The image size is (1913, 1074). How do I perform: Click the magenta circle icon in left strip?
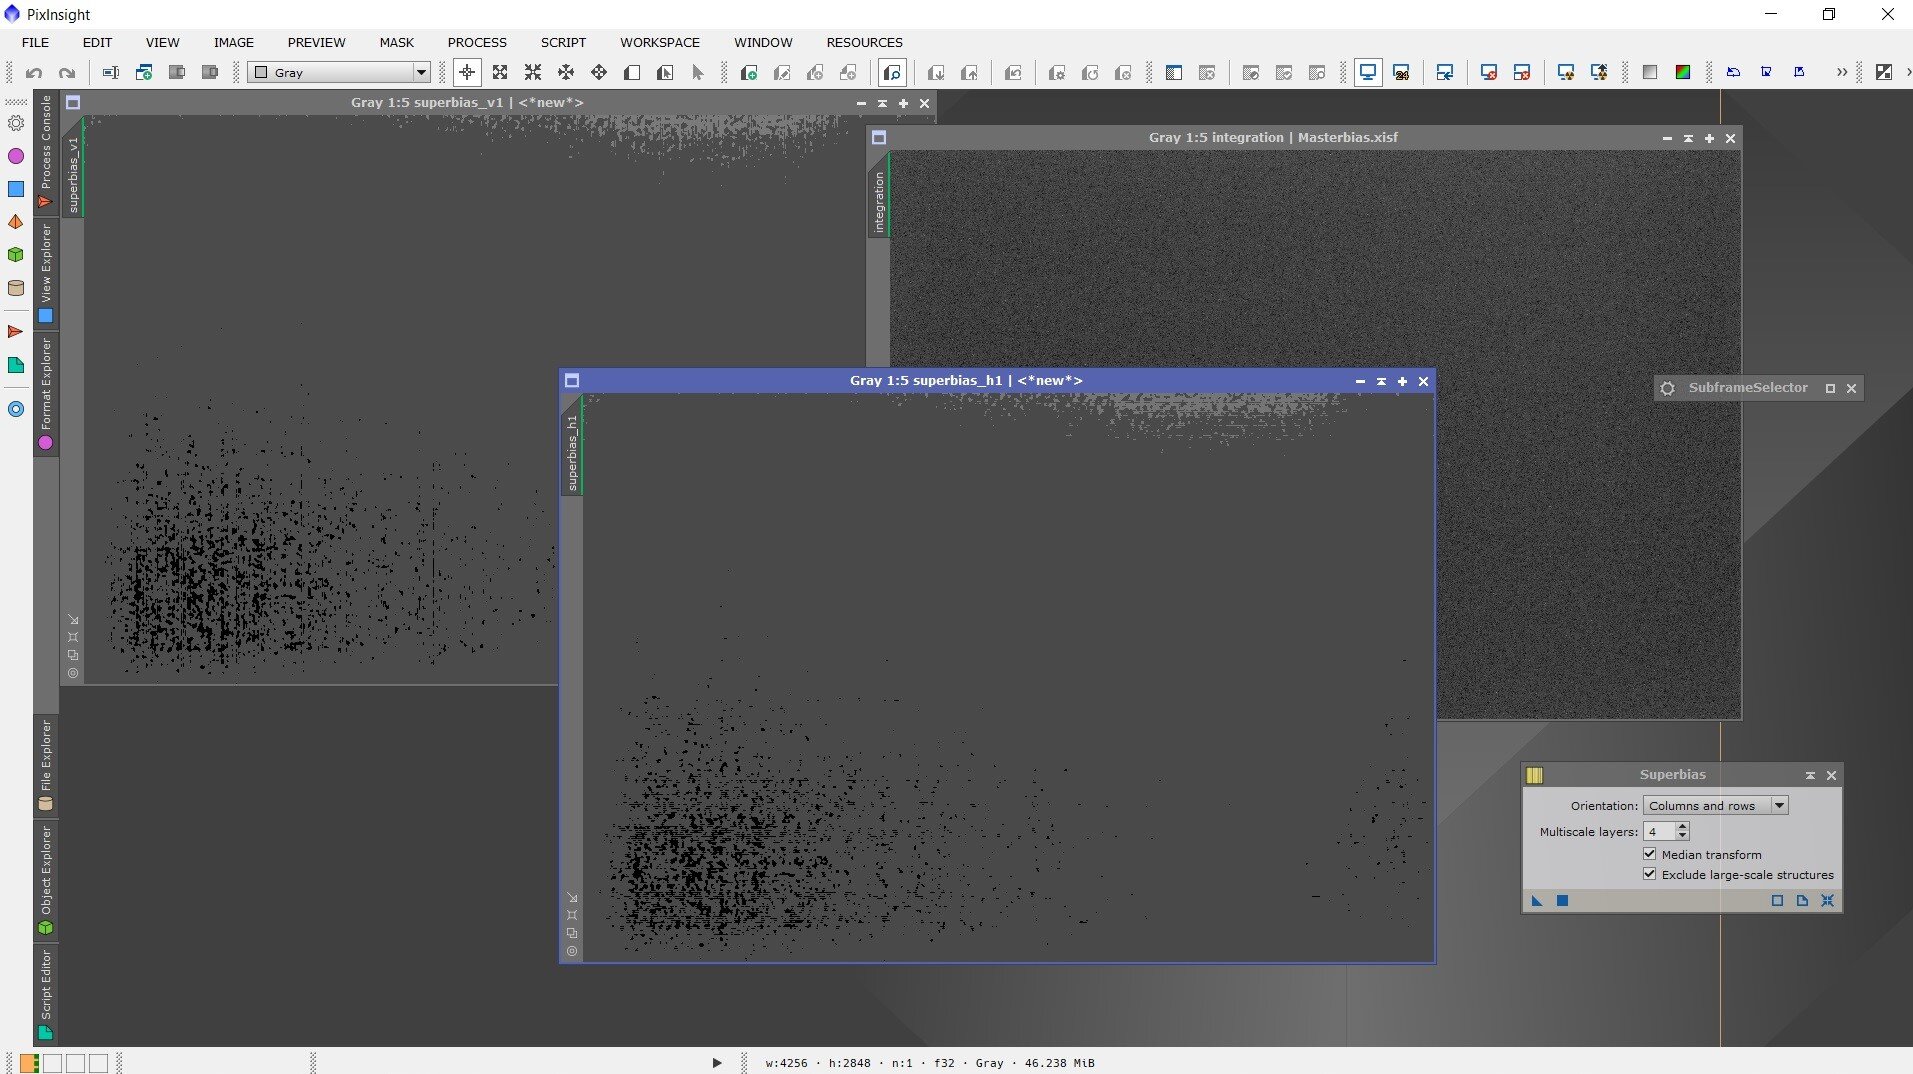click(x=16, y=156)
